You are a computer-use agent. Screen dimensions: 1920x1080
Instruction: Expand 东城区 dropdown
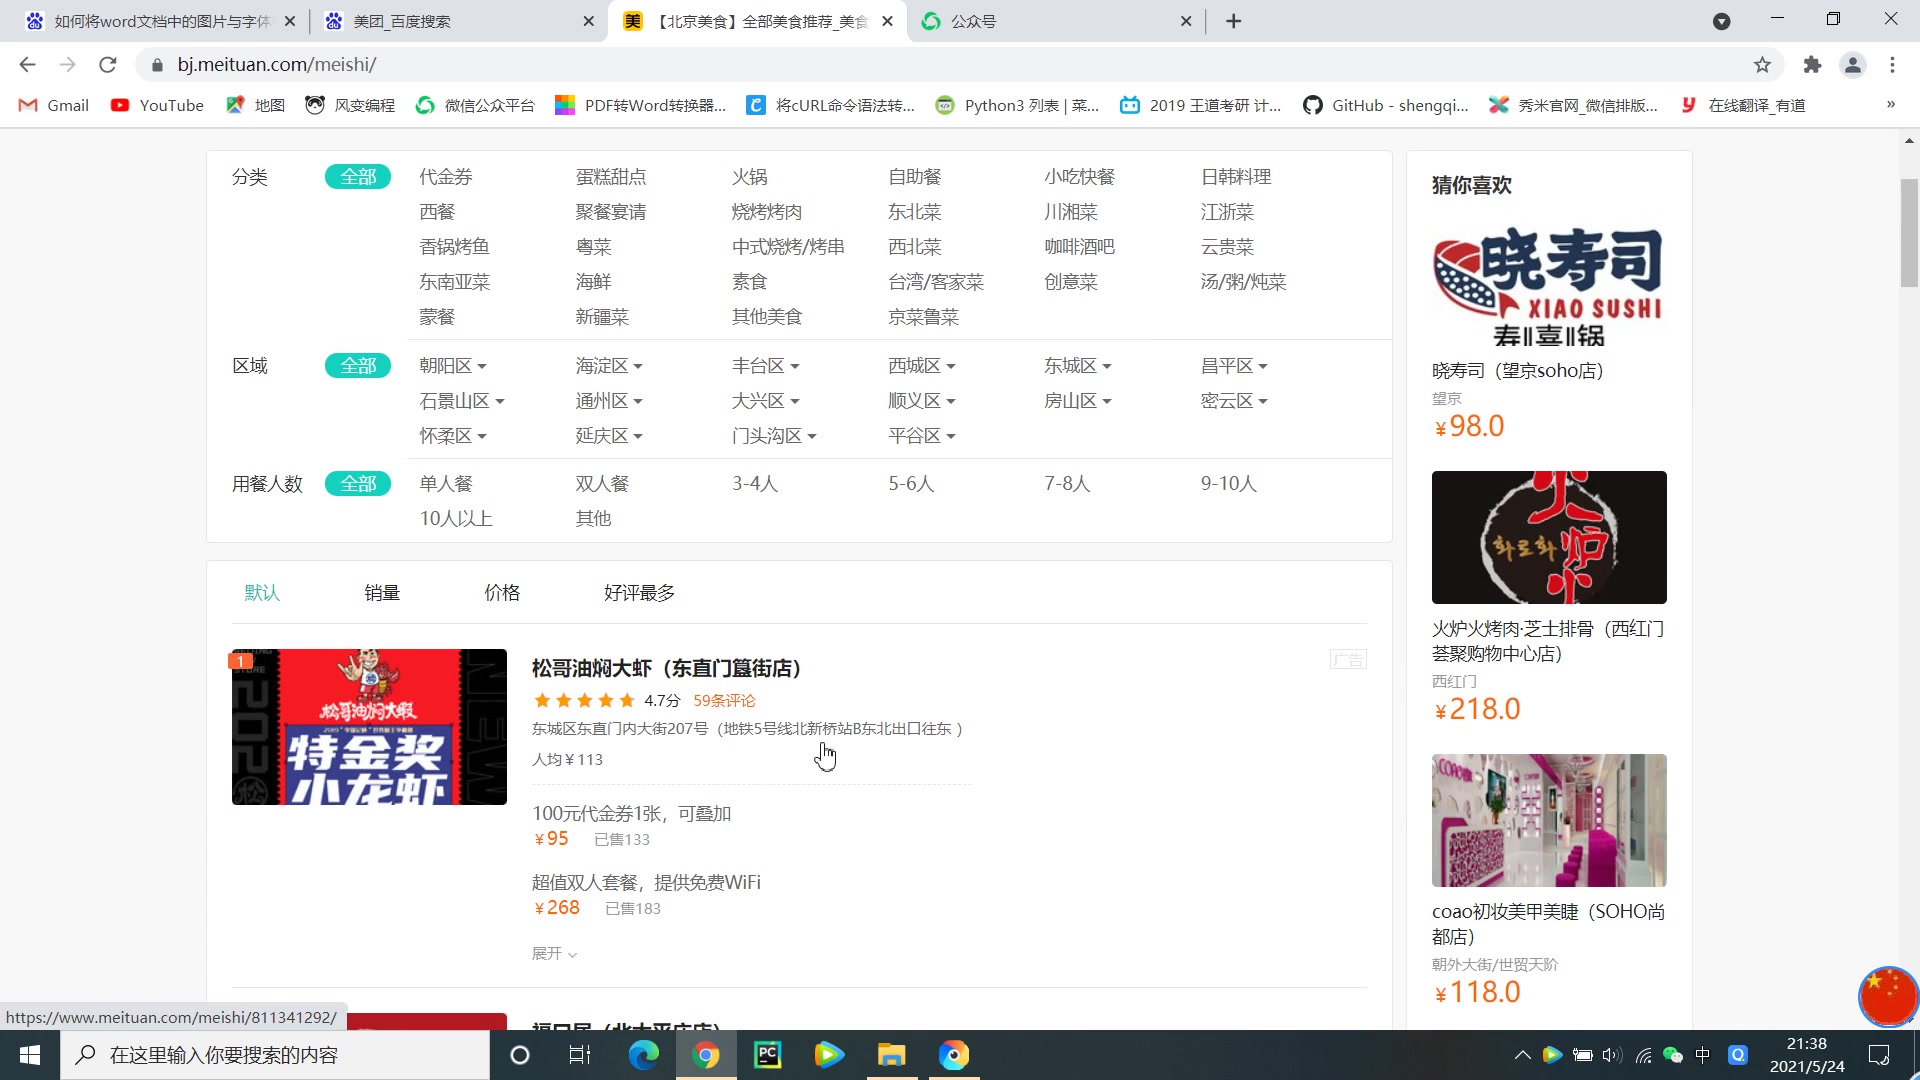coord(1078,366)
